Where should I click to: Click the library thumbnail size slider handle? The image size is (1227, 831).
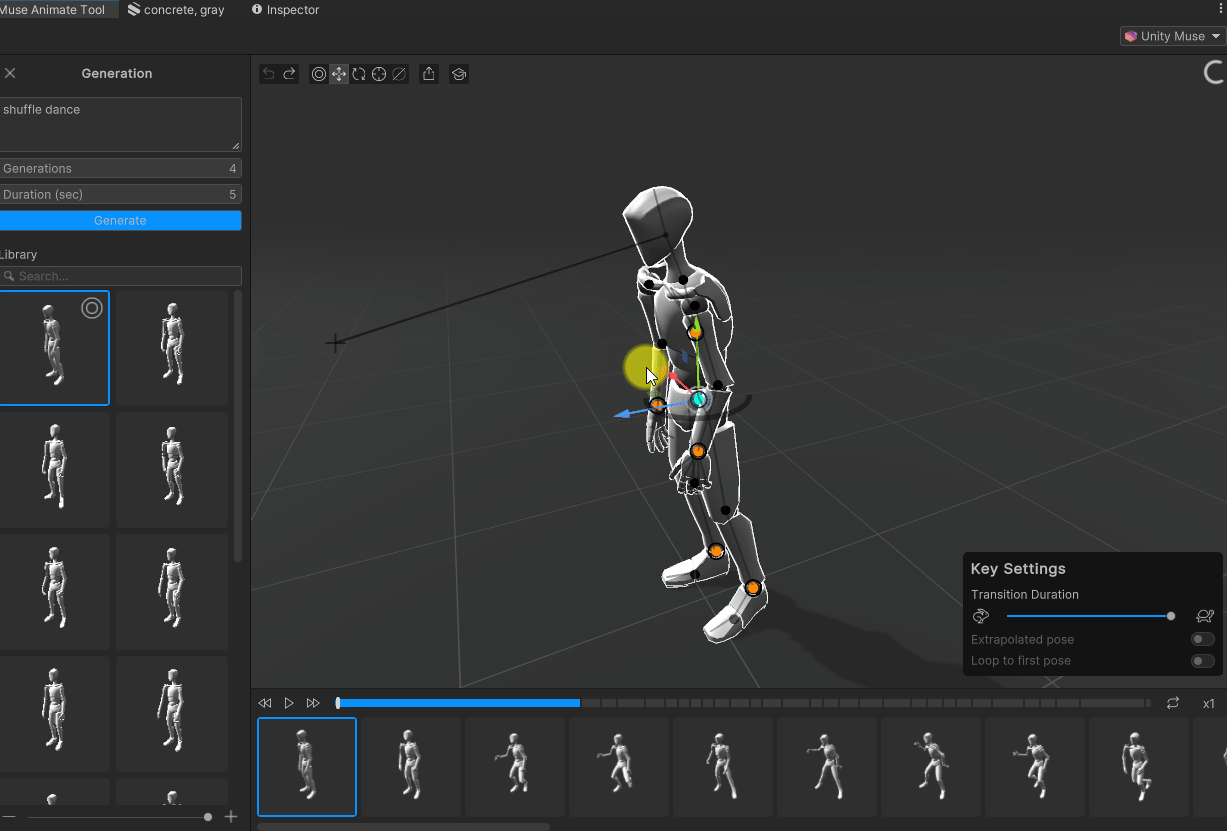click(208, 817)
